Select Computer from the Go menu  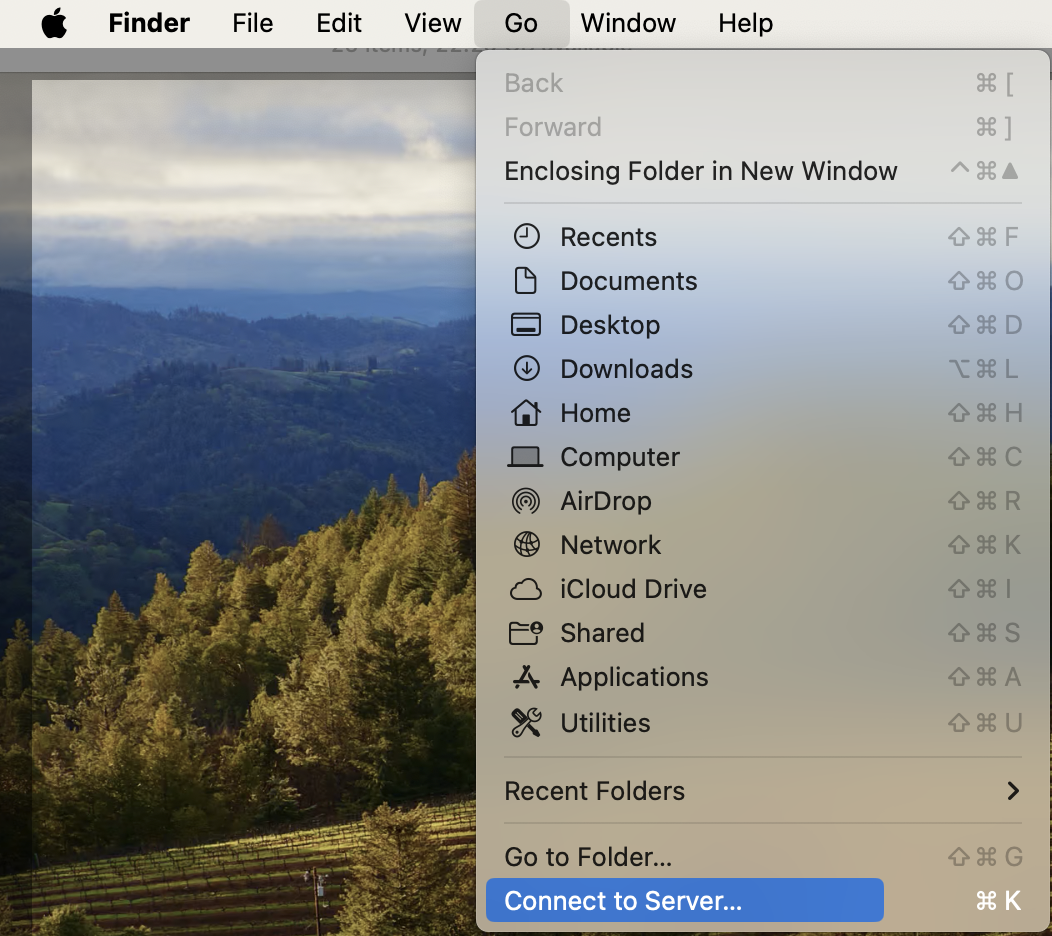619,457
